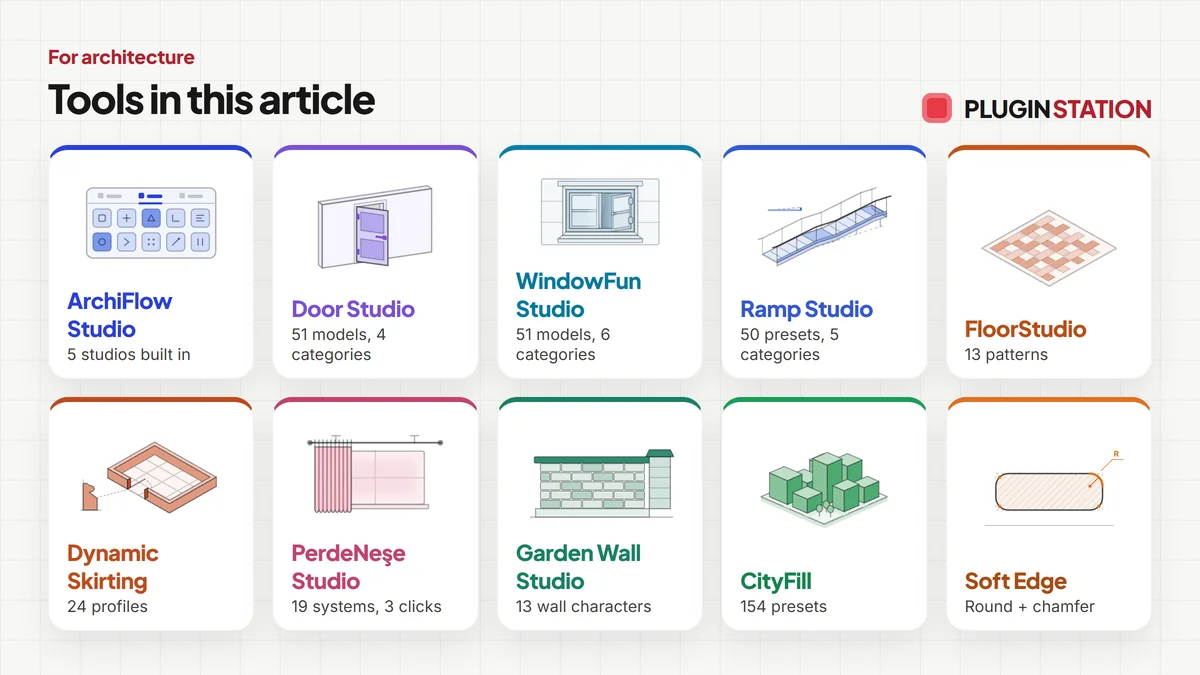Click the WindowFun Studio window illustration

pyautogui.click(x=600, y=212)
